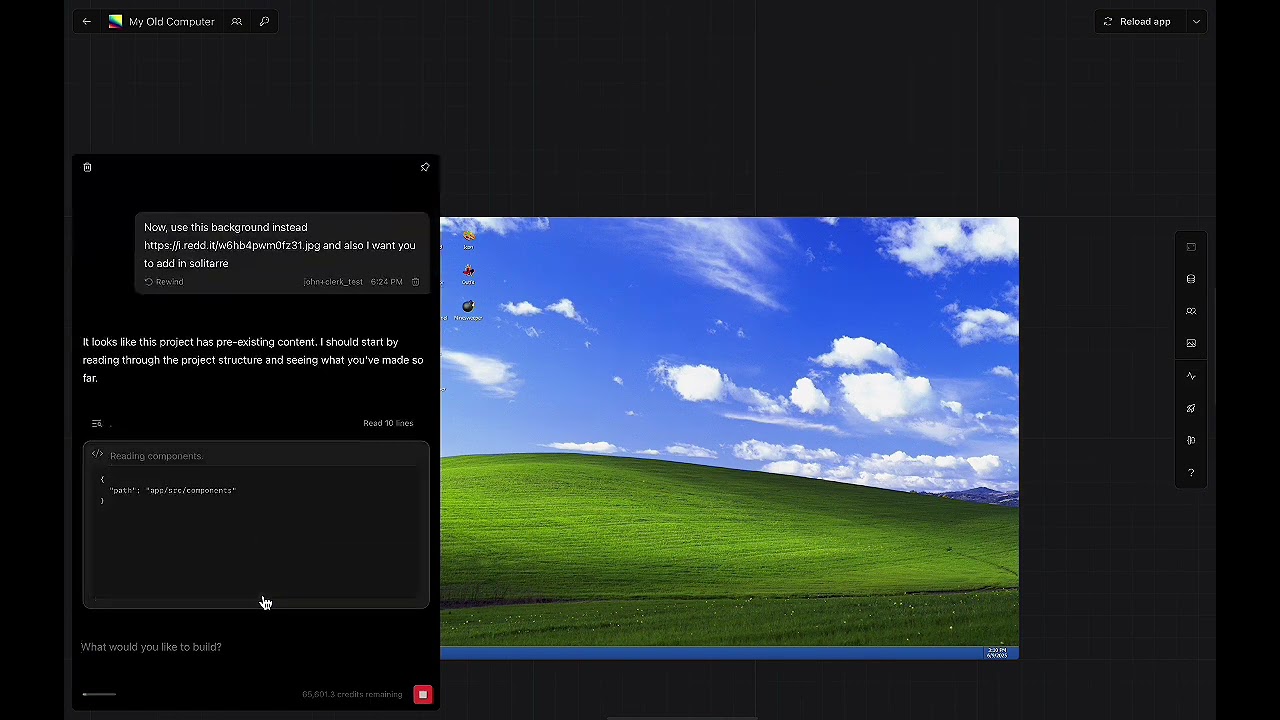Delete the solitaire message with its trash icon

(415, 282)
